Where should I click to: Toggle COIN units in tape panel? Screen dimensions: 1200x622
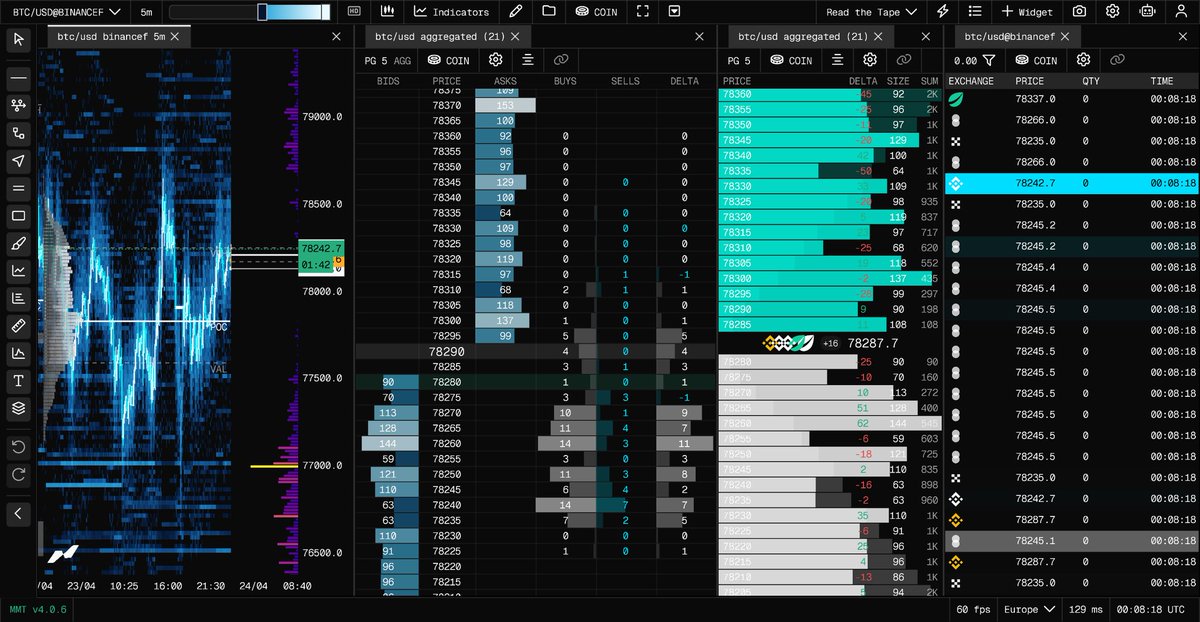click(x=1036, y=60)
